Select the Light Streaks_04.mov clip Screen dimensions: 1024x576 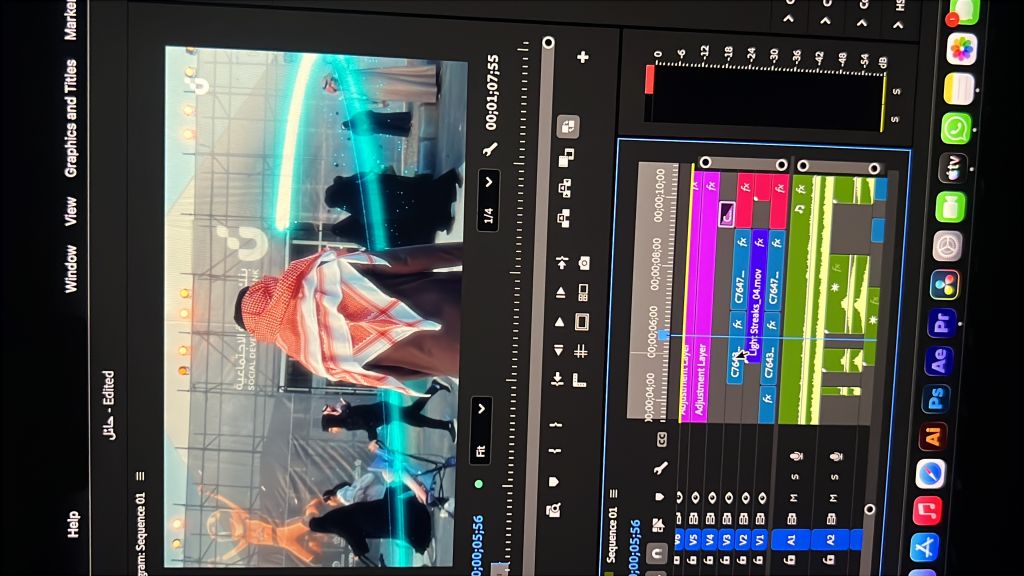coord(757,299)
